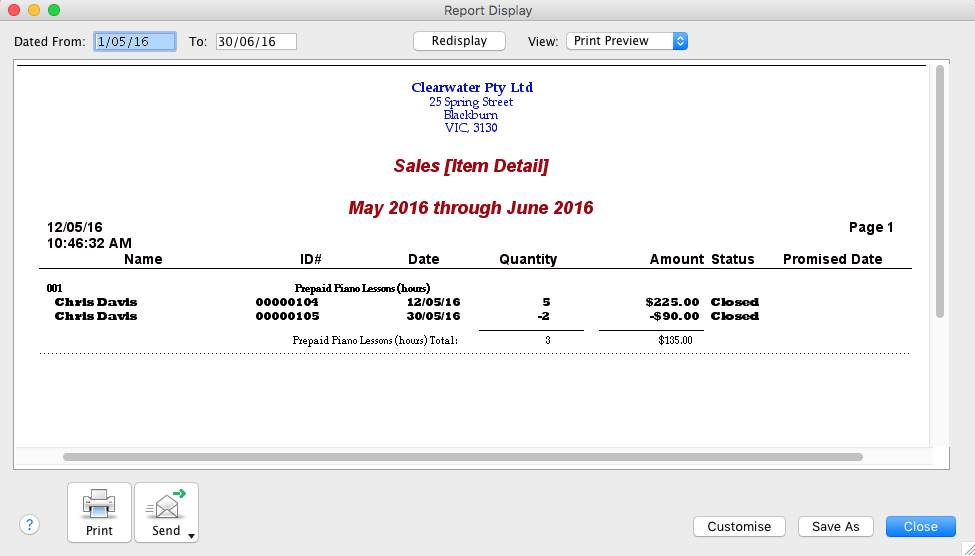975x556 pixels.
Task: Click the Clearwater Pty Ltd company name
Action: [471, 88]
